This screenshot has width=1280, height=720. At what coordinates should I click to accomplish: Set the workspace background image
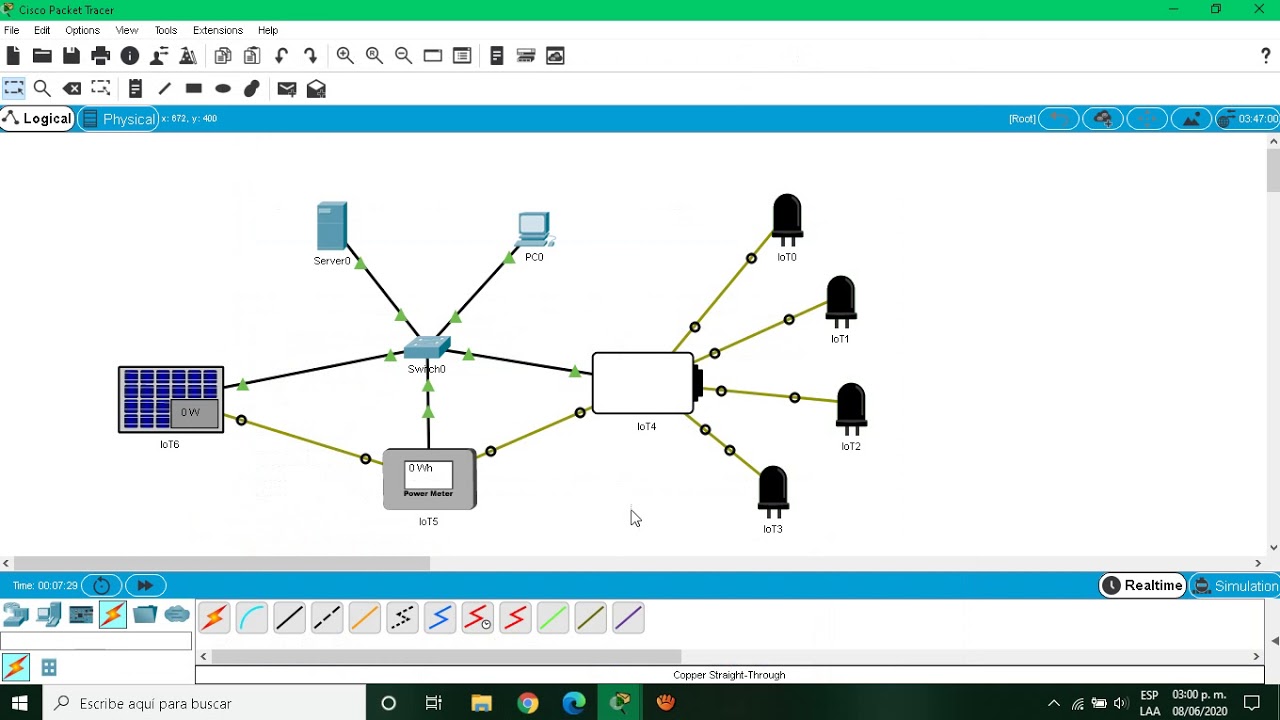[x=1191, y=119]
